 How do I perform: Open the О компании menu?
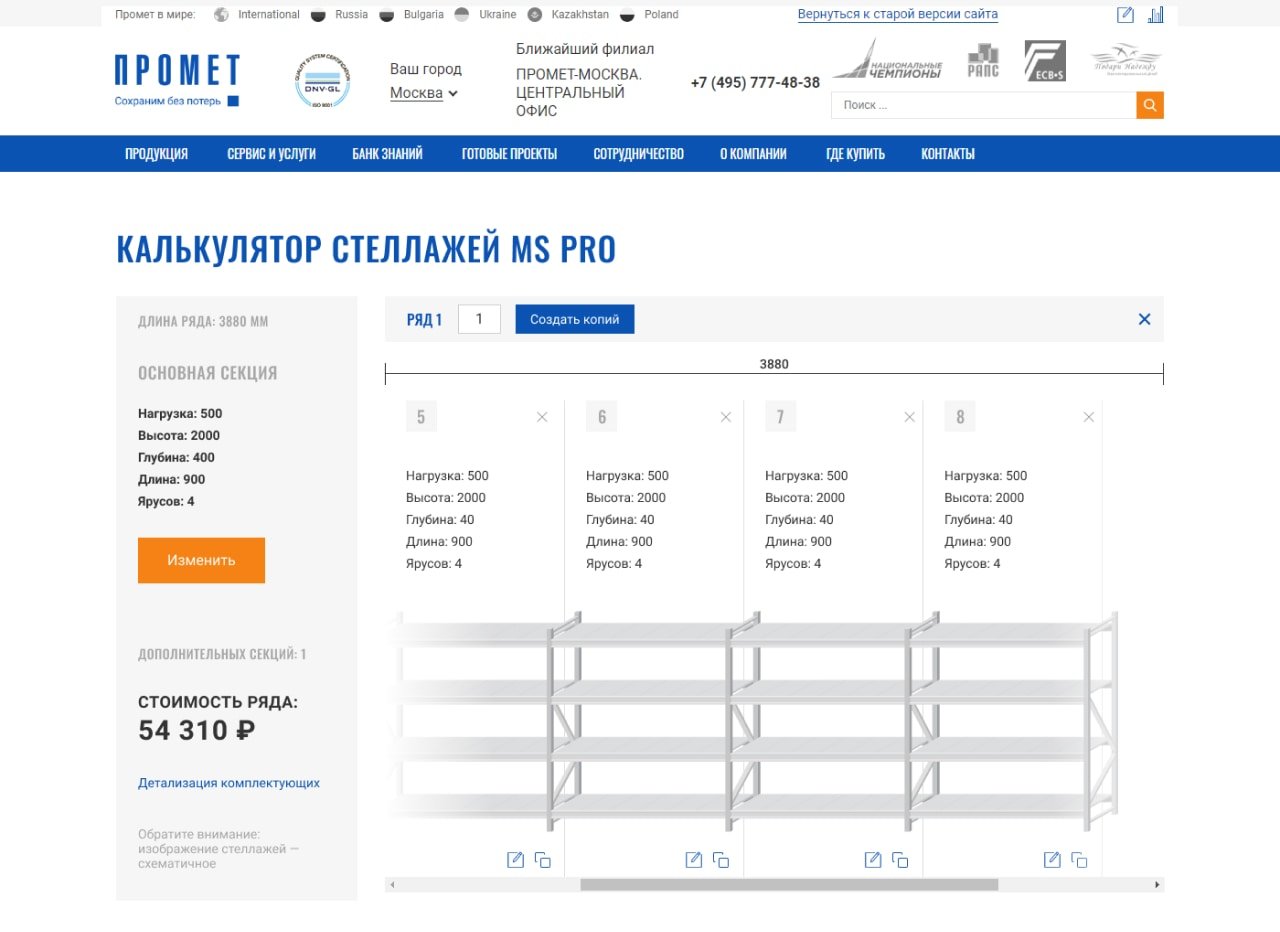point(753,154)
